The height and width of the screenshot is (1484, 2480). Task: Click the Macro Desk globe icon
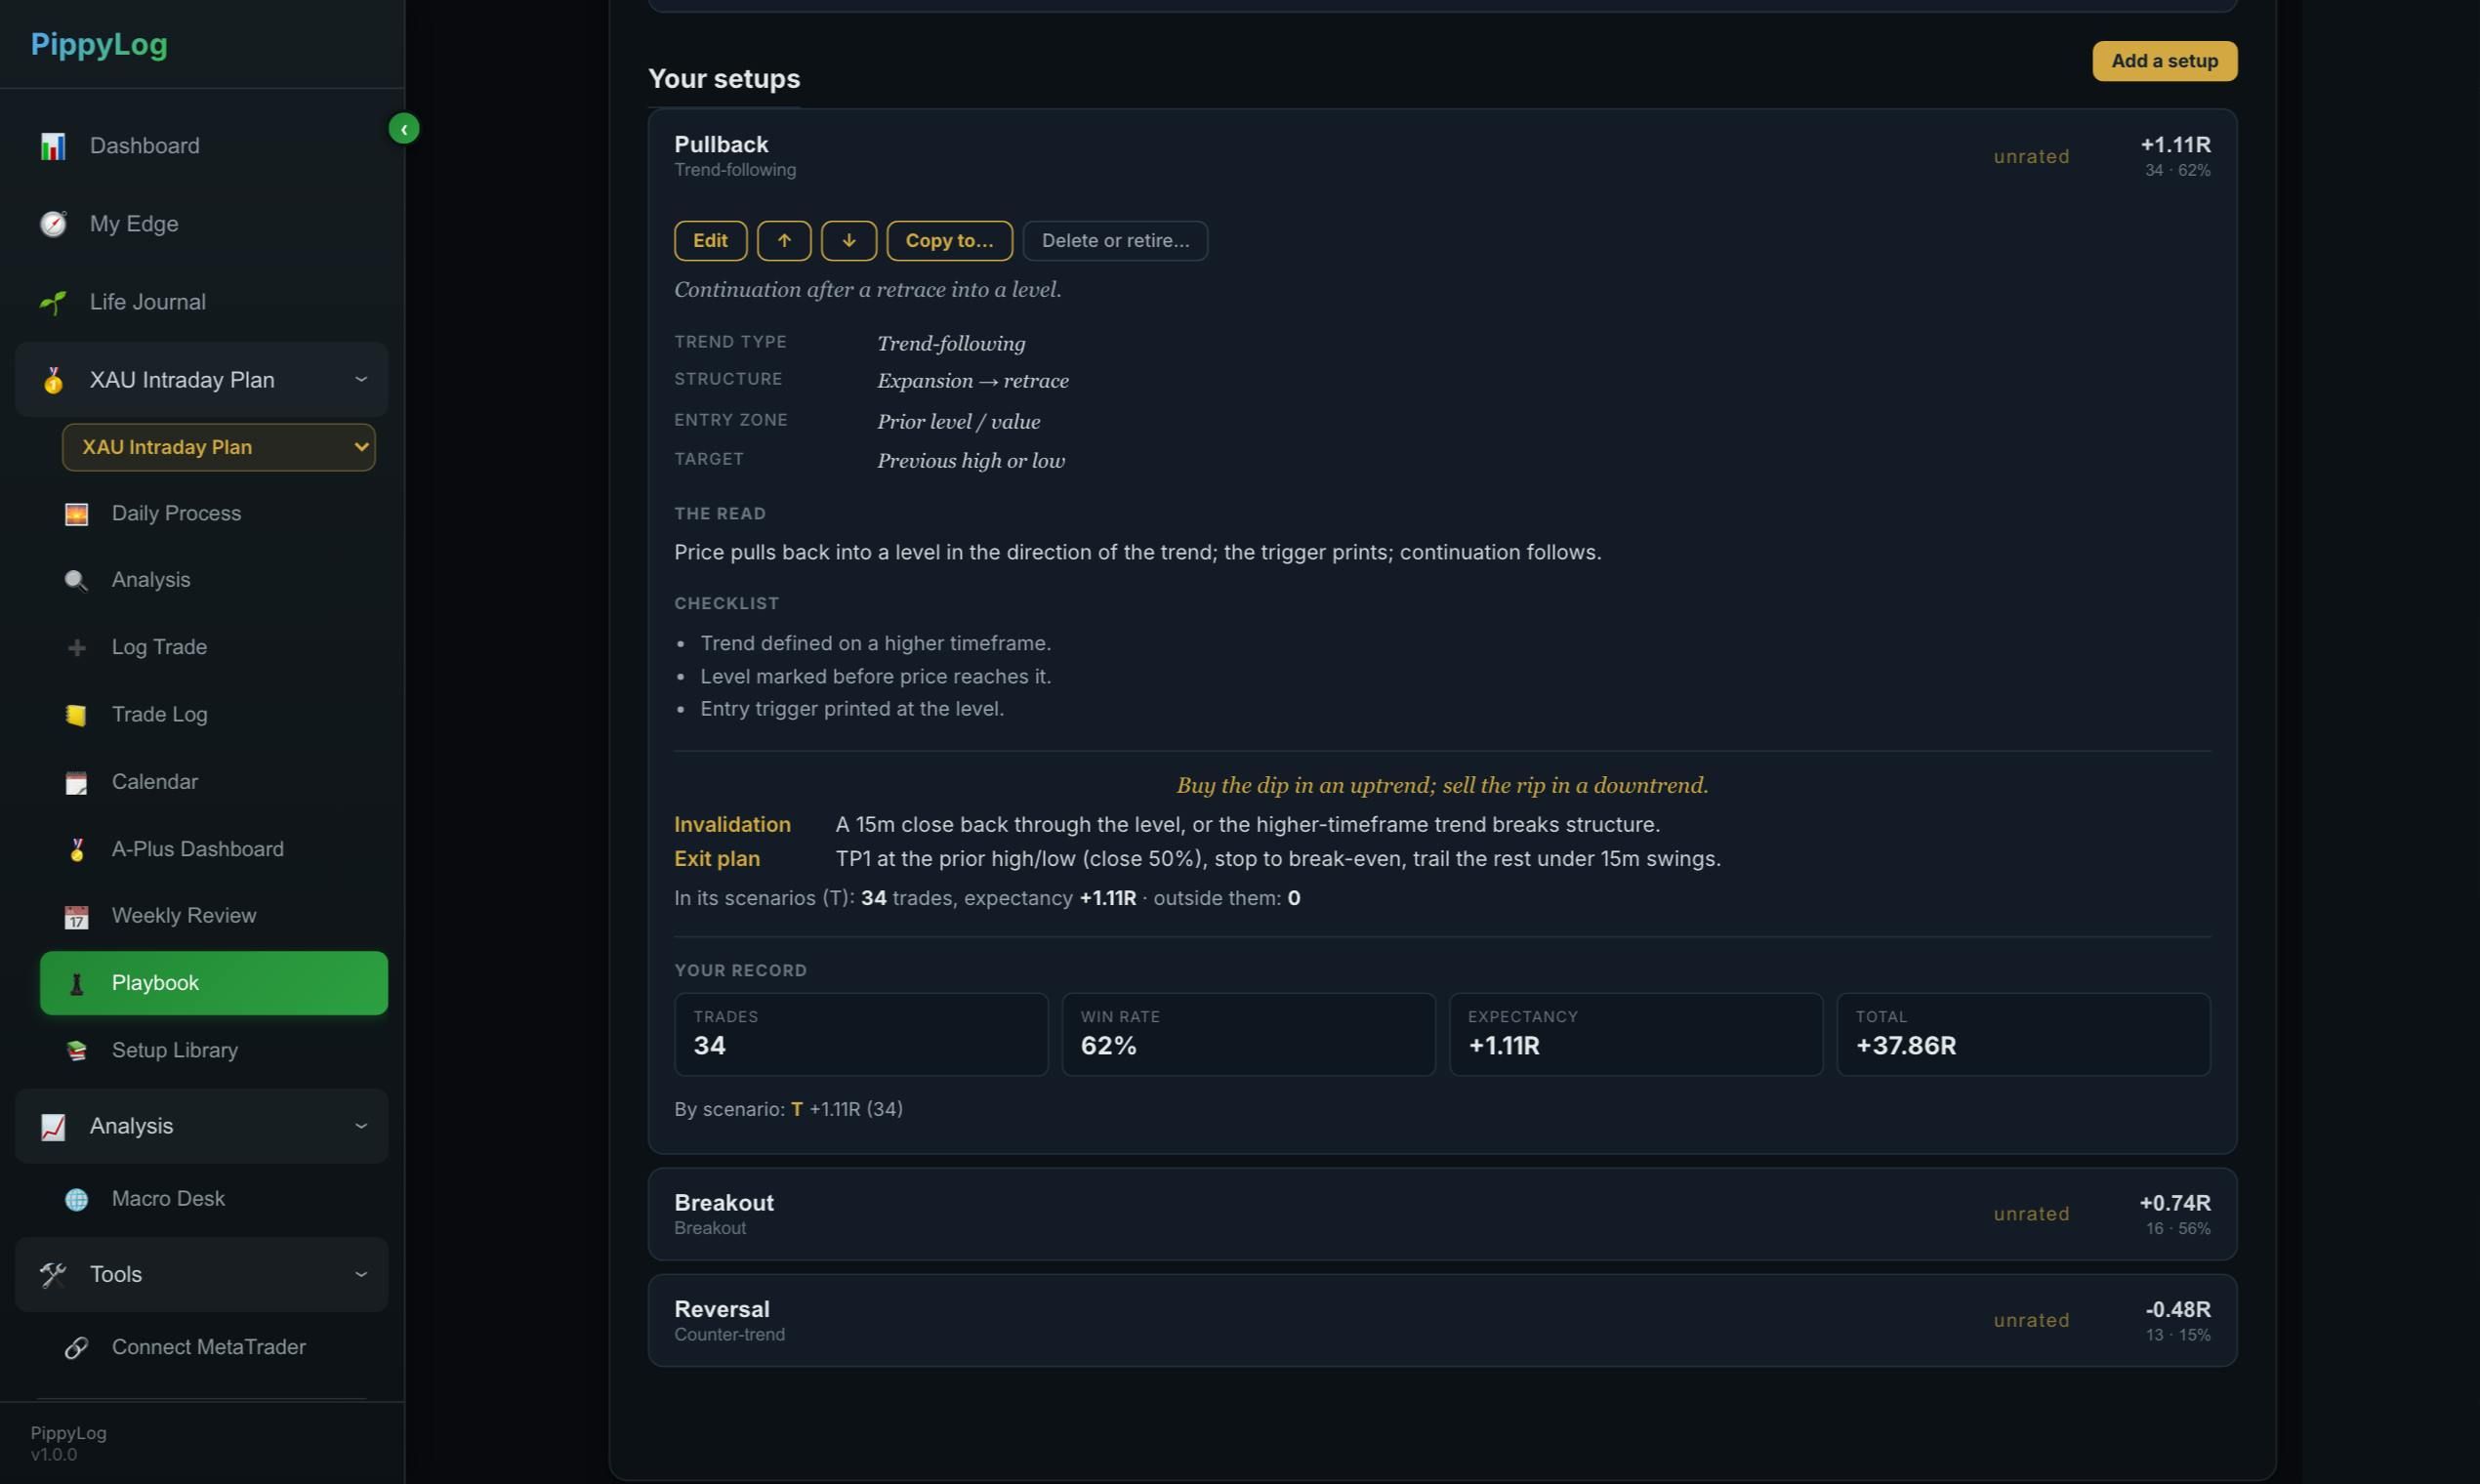[x=76, y=1199]
